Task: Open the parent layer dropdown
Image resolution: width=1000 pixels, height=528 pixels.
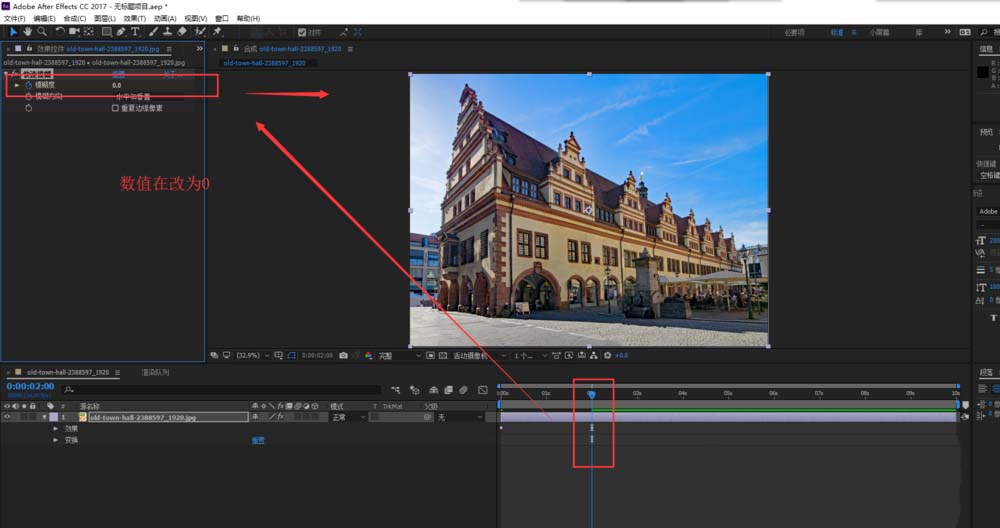Action: pos(460,417)
